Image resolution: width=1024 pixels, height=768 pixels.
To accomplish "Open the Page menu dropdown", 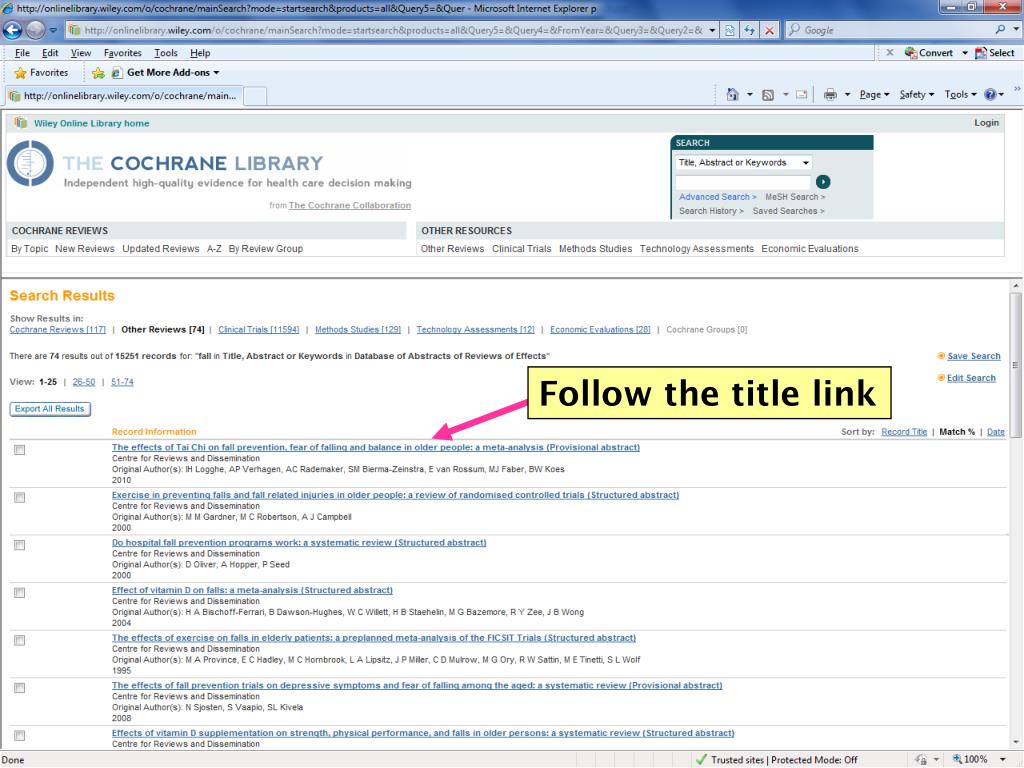I will 874,95.
